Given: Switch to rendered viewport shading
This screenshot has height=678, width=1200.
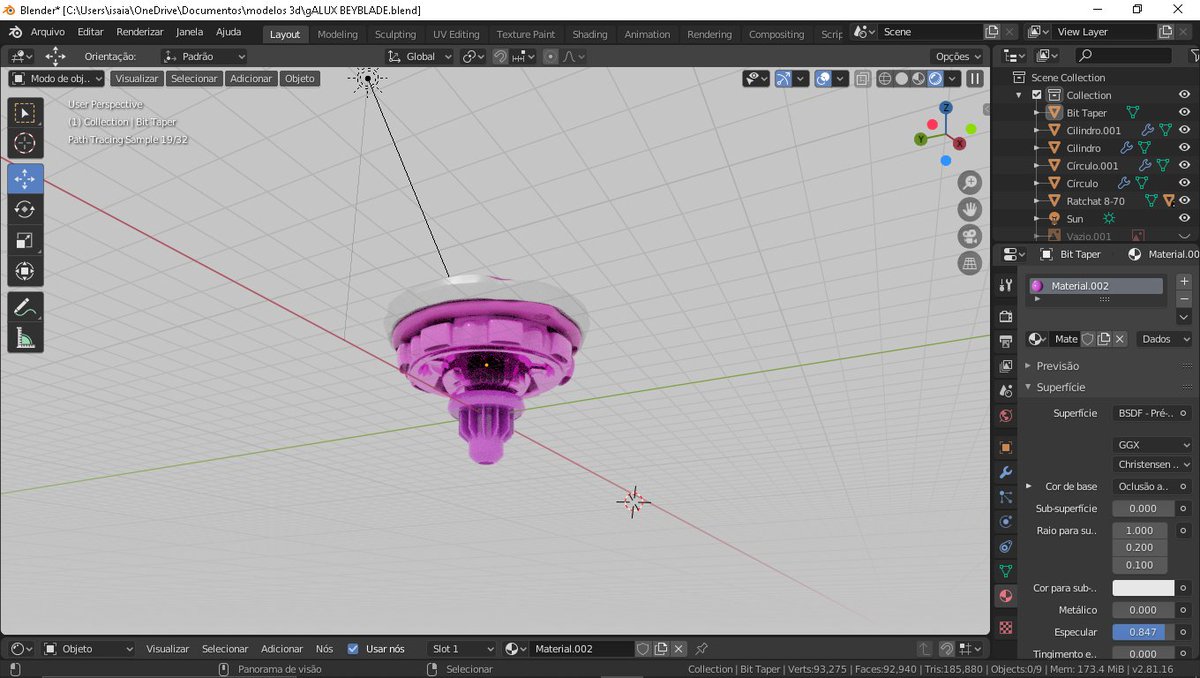Looking at the screenshot, I should pyautogui.click(x=936, y=78).
